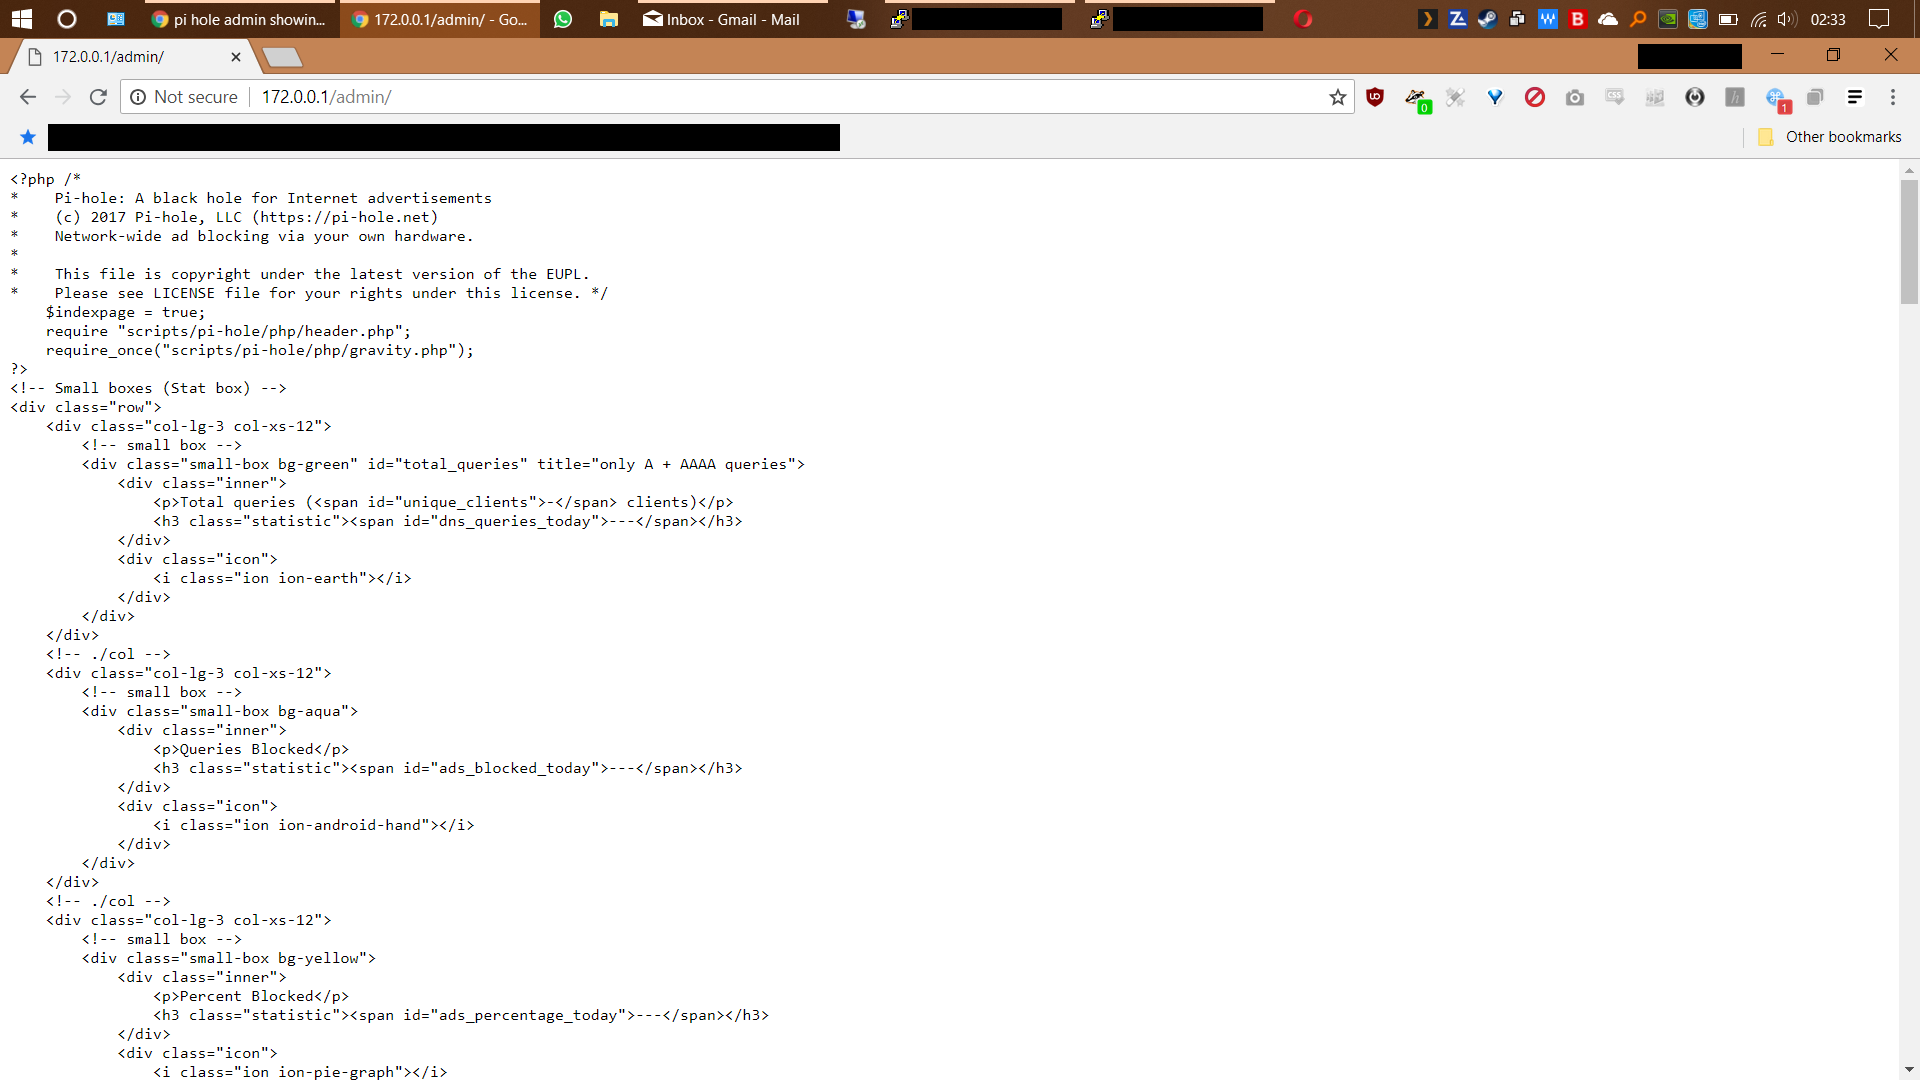Click the camera screenshot extension icon
This screenshot has height=1080, width=1920.
point(1575,97)
